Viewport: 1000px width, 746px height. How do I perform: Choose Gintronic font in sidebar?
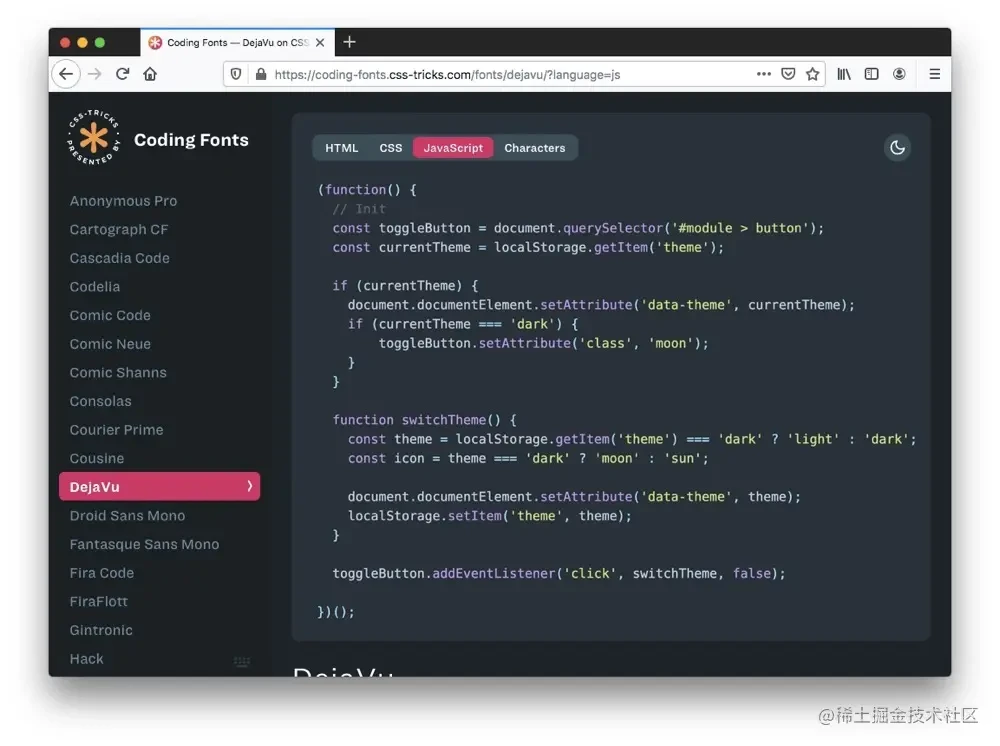pos(101,630)
